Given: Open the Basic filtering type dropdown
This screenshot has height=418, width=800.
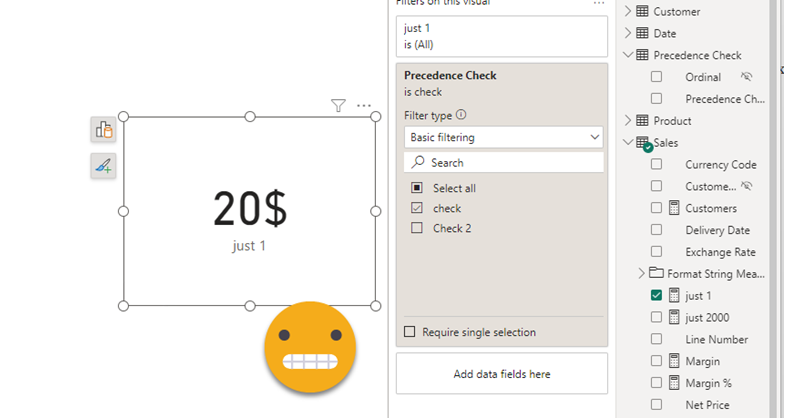Looking at the screenshot, I should [503, 137].
